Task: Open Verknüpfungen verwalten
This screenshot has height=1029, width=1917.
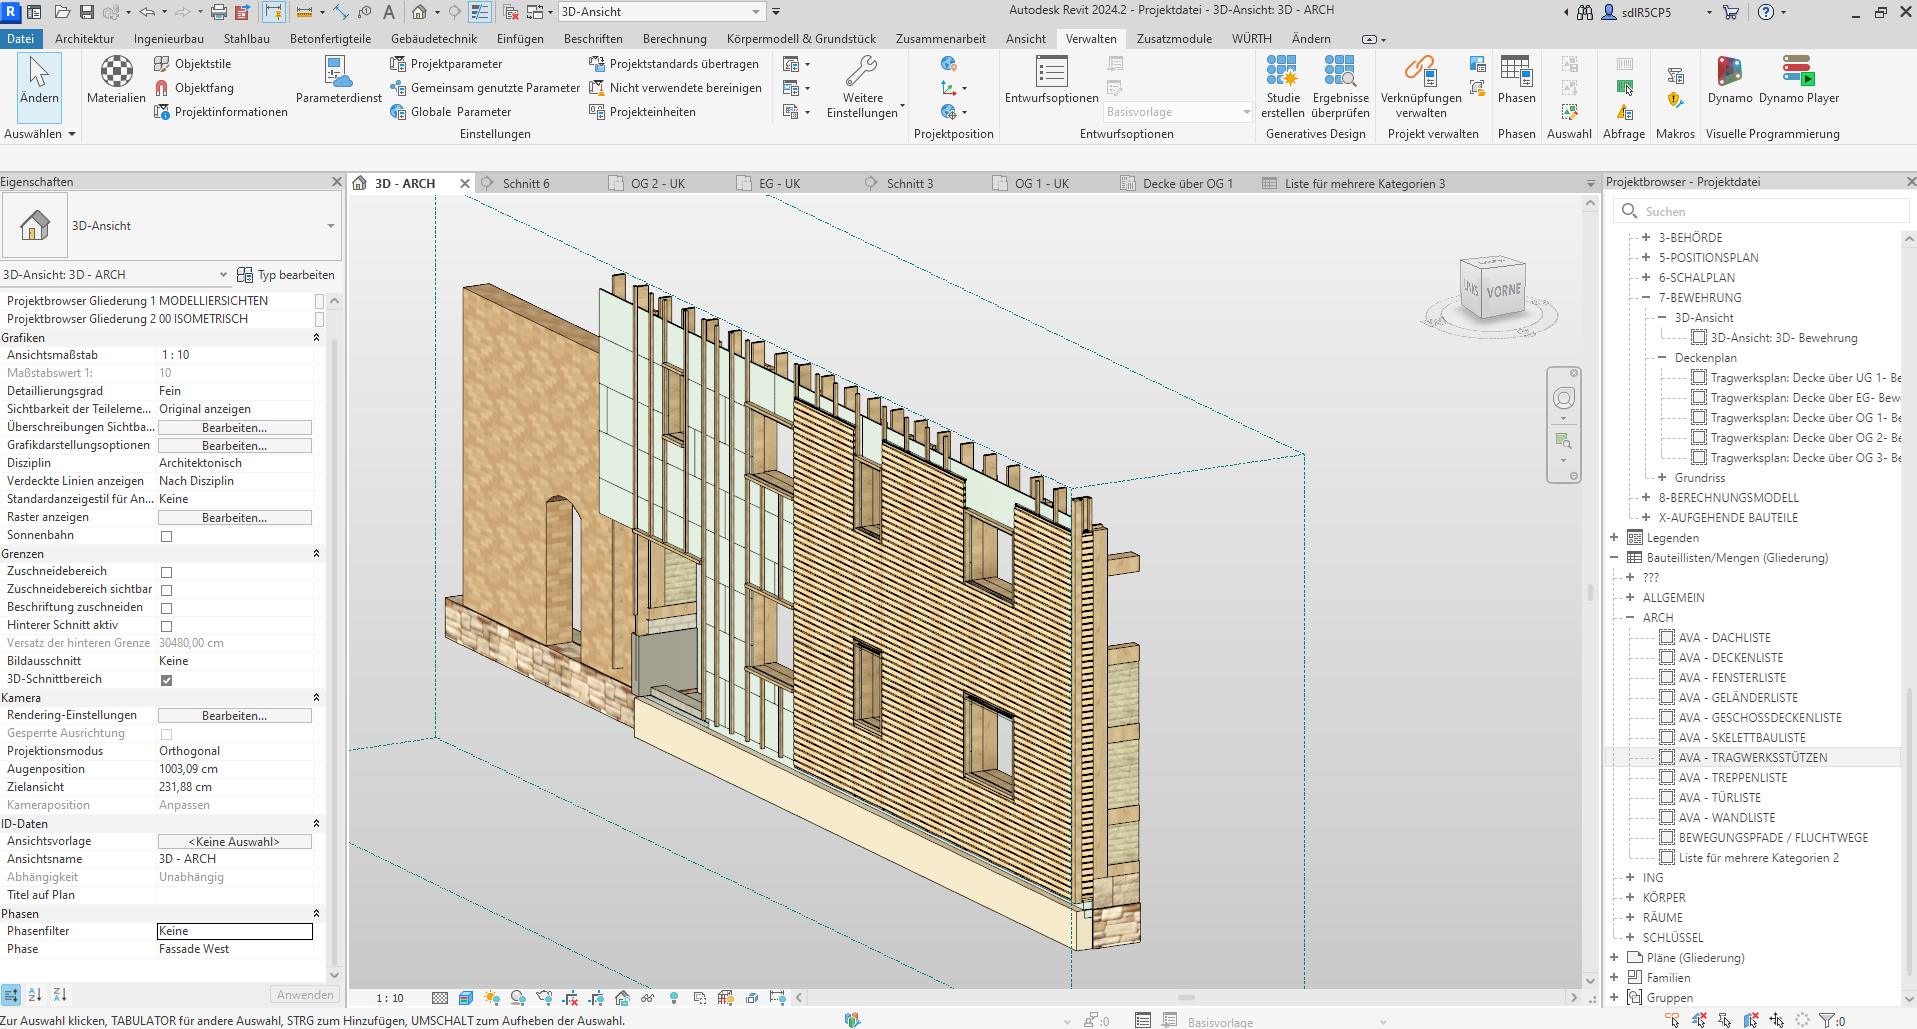Action: click(1419, 85)
